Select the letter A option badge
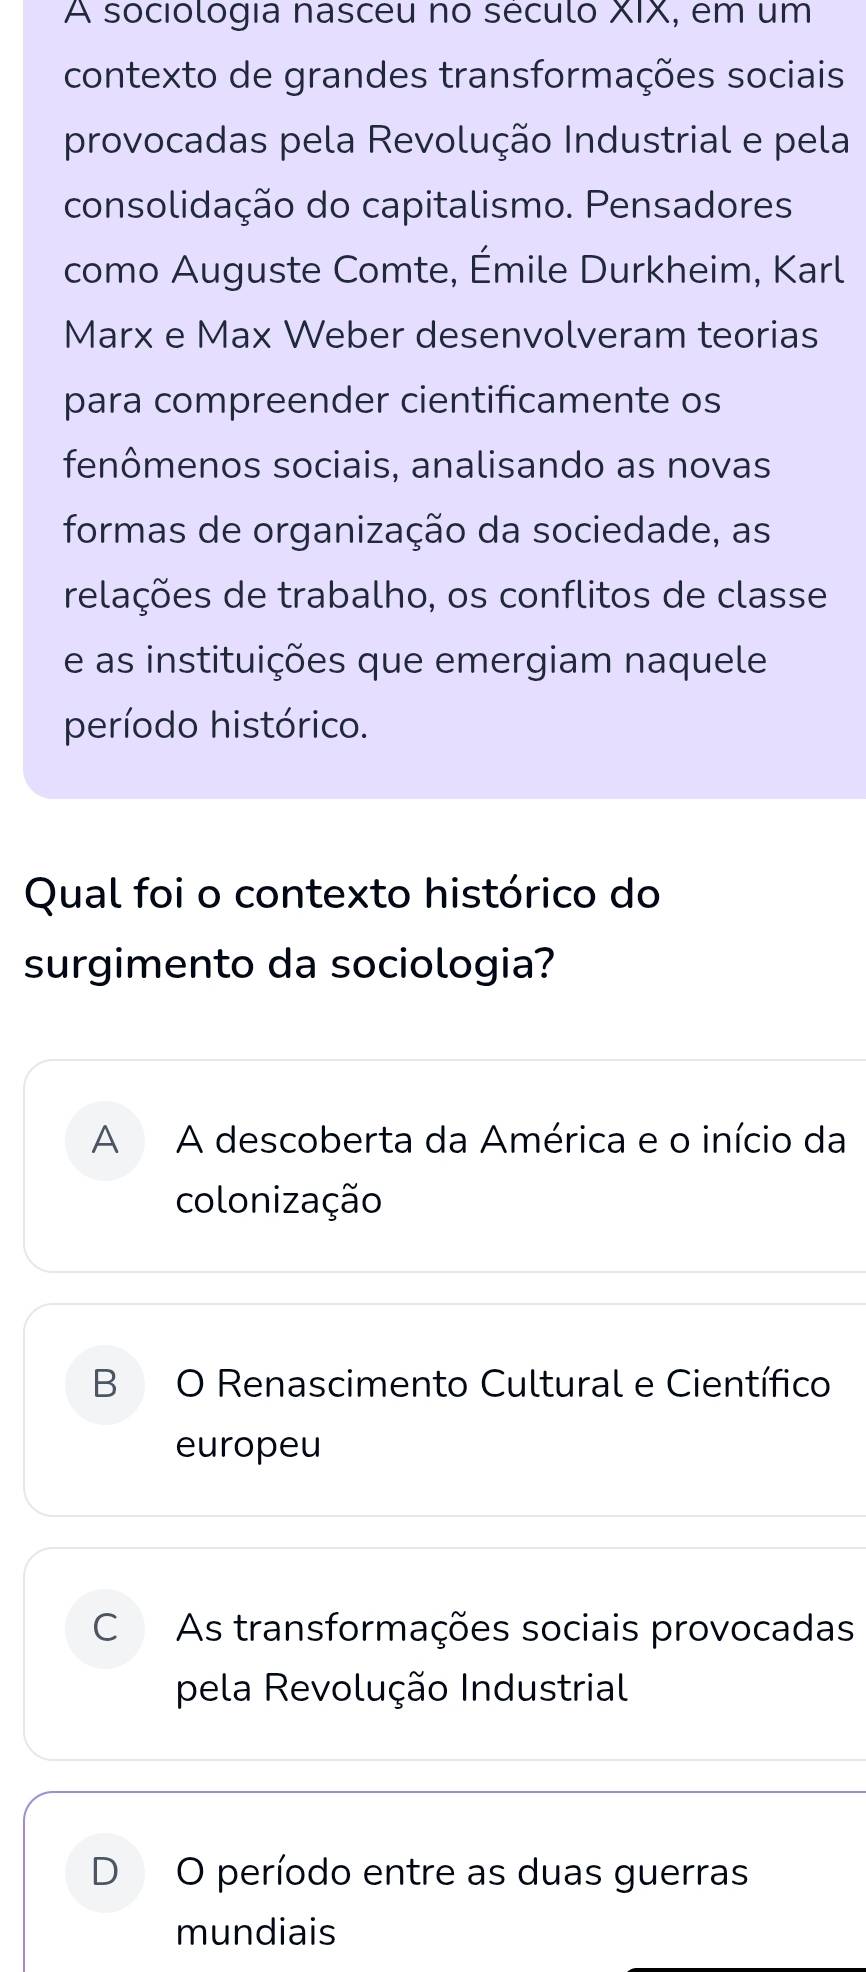This screenshot has height=1972, width=866. 105,1141
